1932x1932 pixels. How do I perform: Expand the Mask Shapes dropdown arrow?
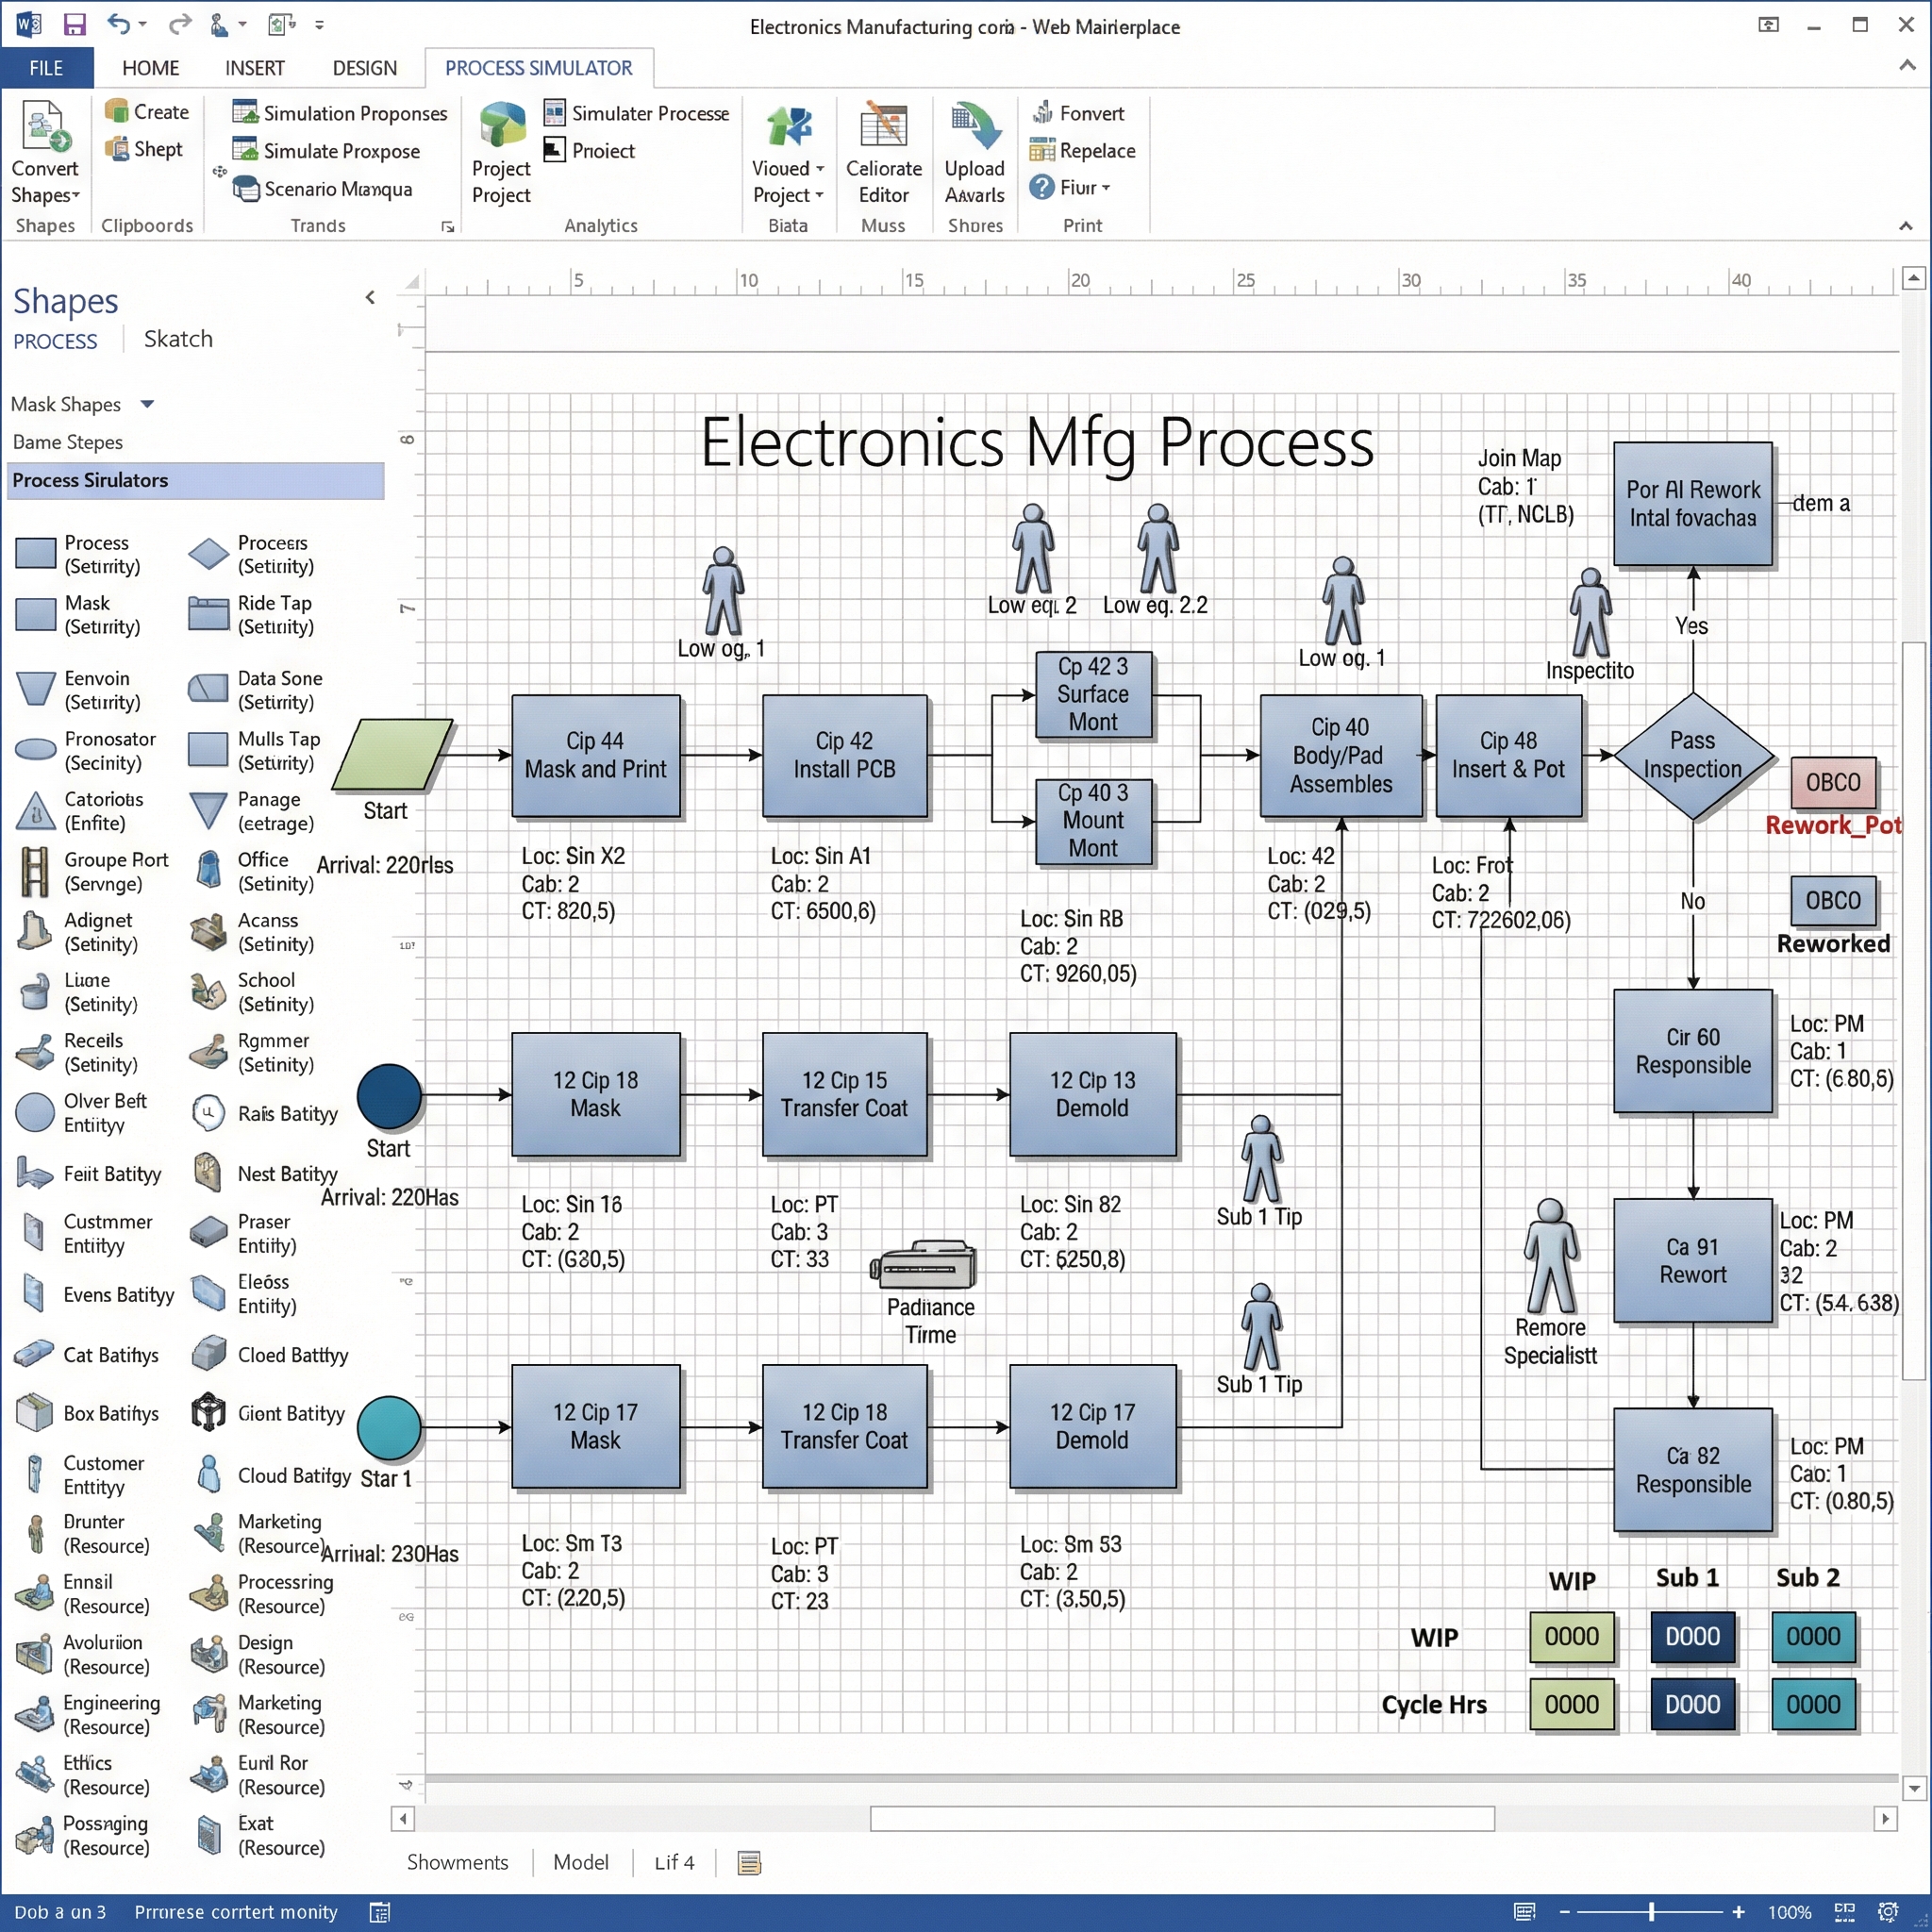[148, 404]
